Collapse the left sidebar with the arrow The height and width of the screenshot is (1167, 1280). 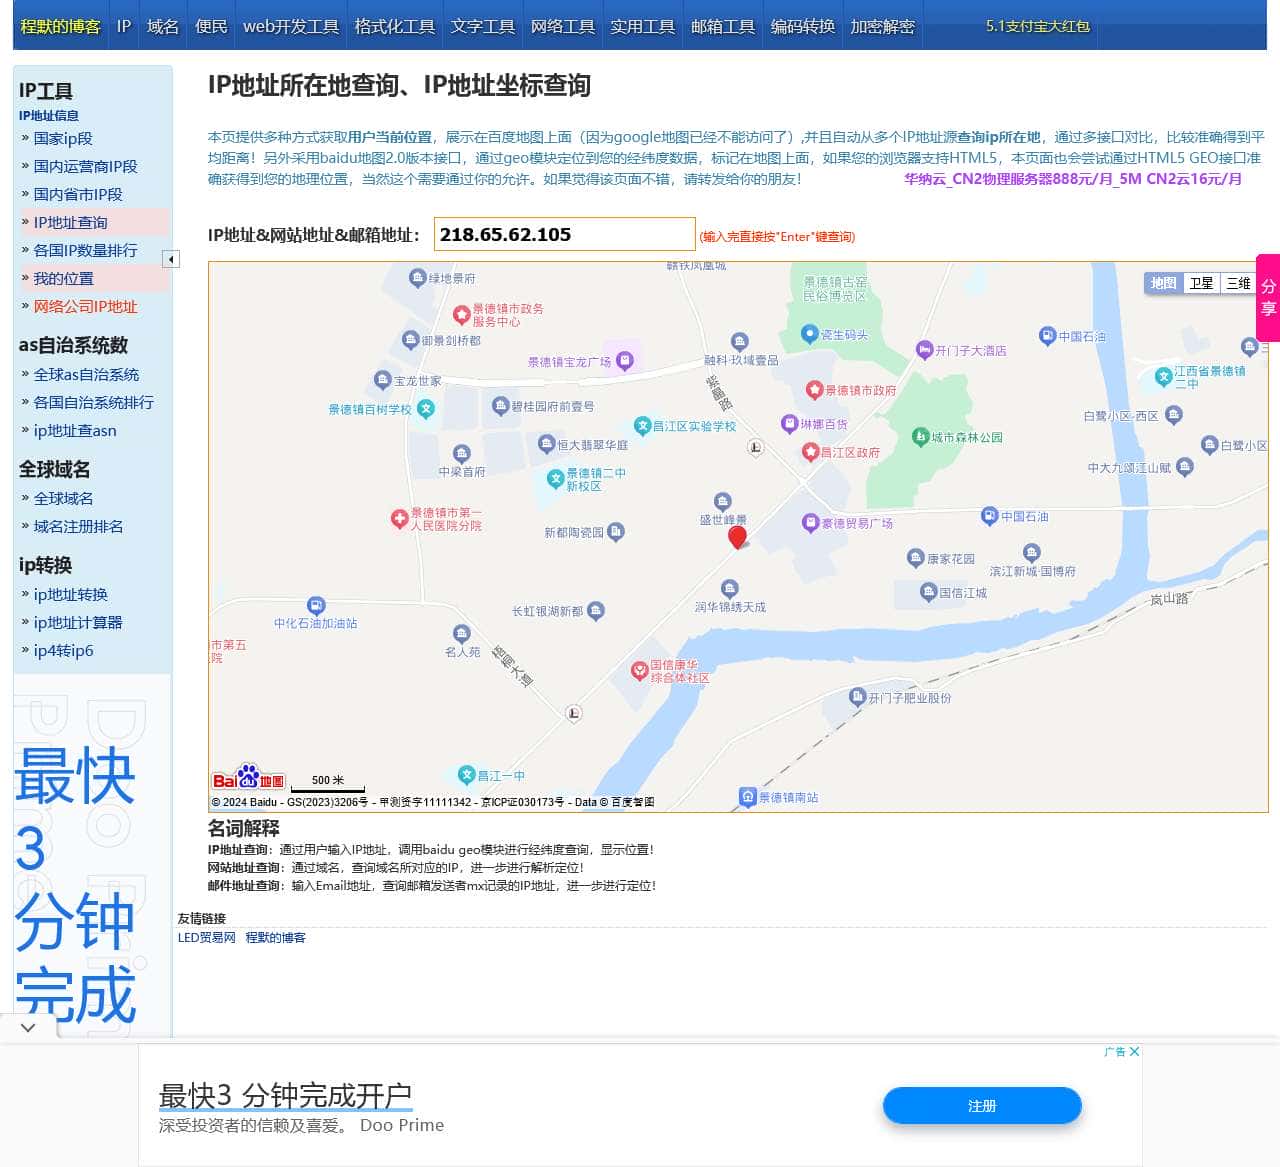[x=172, y=258]
